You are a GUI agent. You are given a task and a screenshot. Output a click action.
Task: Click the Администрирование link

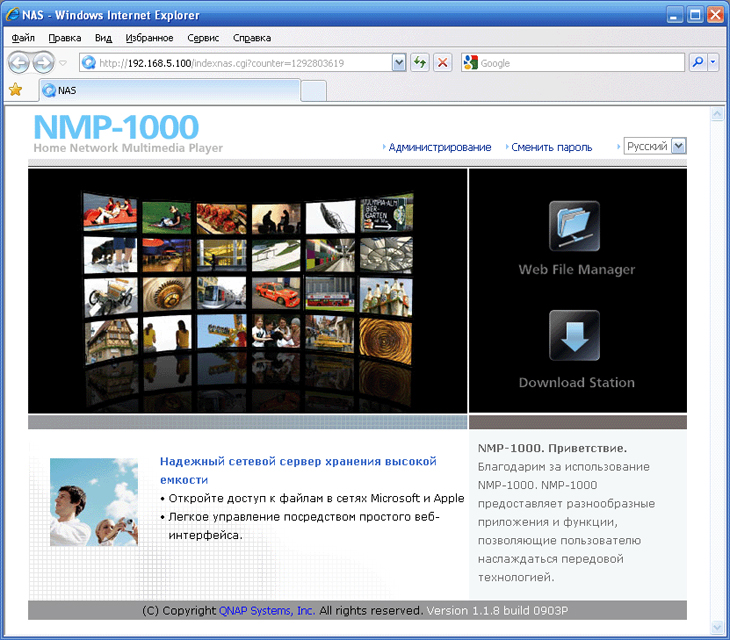click(439, 147)
